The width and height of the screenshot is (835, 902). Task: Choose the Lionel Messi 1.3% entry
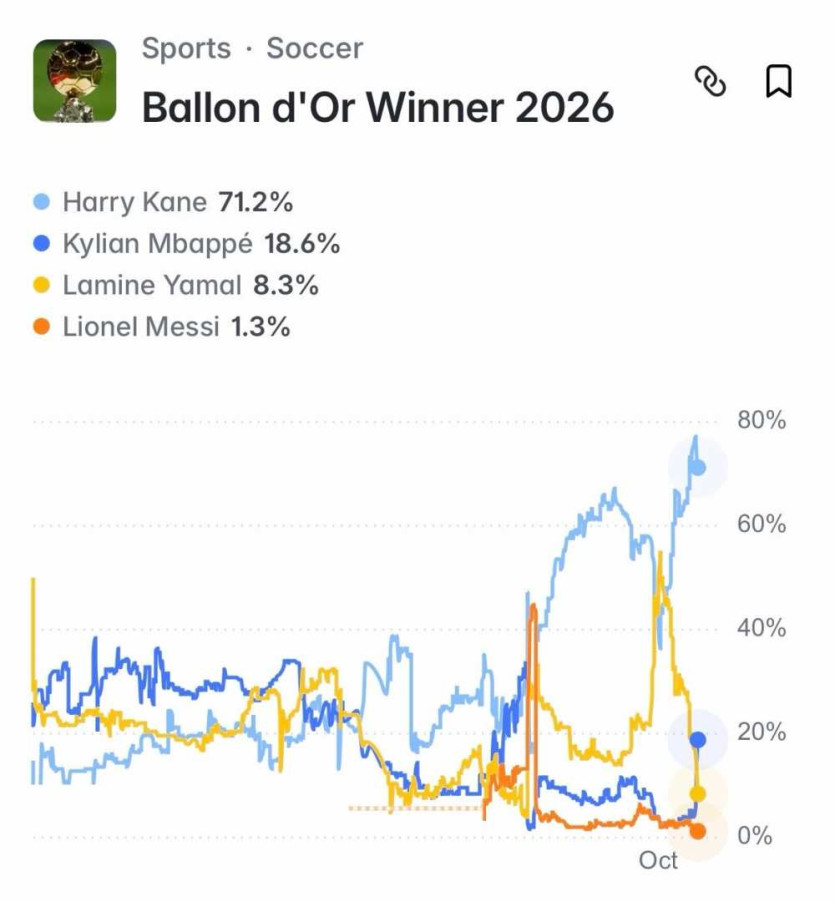point(162,327)
